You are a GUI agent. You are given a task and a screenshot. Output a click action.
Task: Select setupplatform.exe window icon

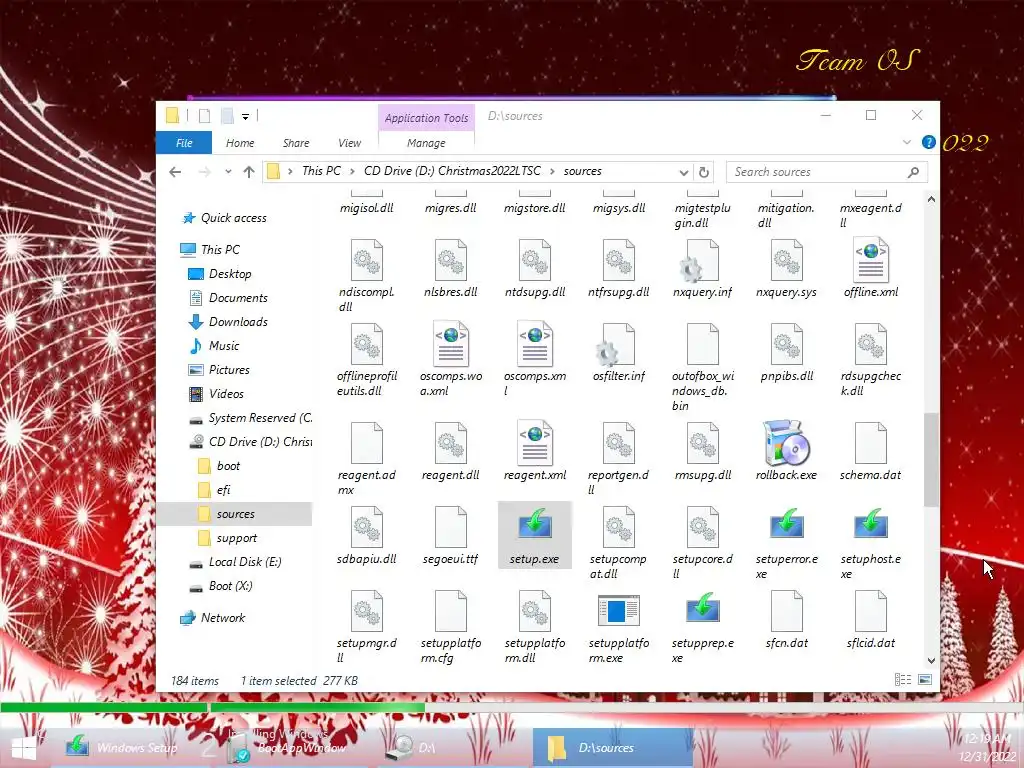click(x=618, y=610)
